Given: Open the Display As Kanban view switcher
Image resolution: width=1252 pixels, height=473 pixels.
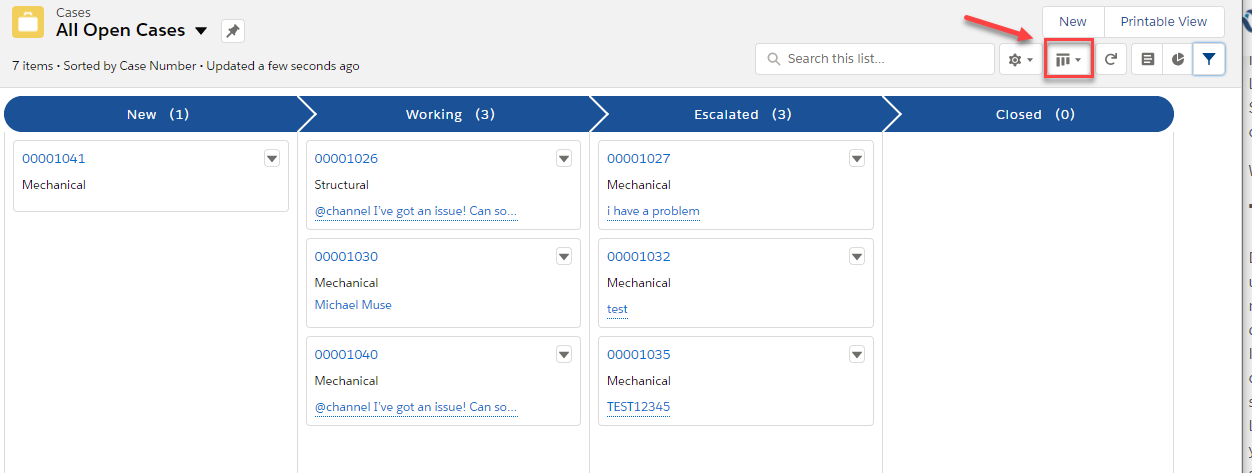Looking at the screenshot, I should [x=1068, y=59].
